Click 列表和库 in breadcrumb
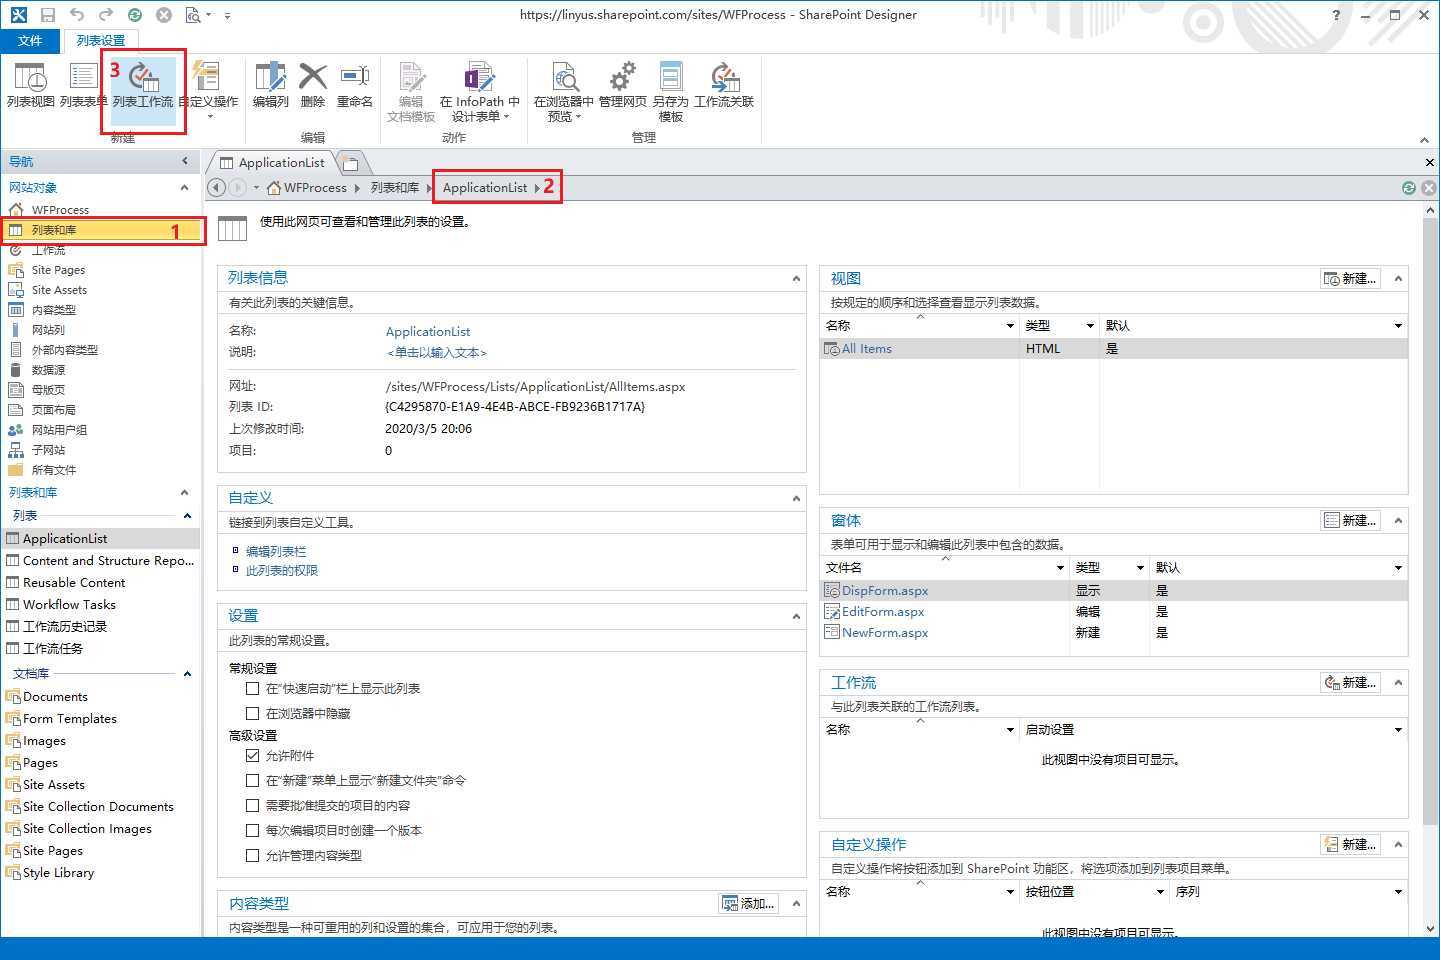Screen dimensions: 1440x960 (395, 188)
